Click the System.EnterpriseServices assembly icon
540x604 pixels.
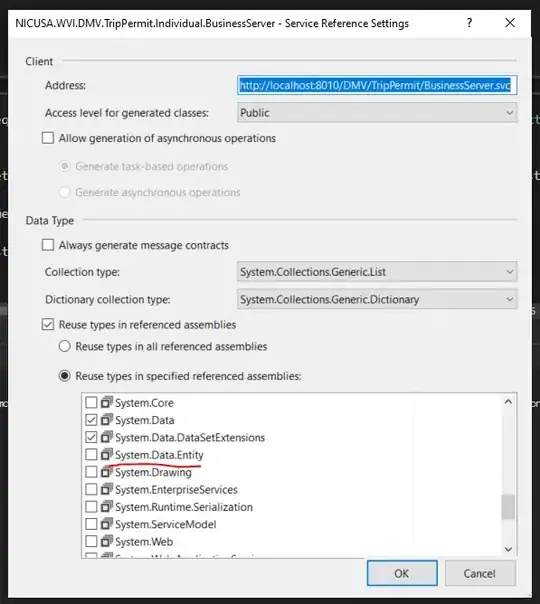coord(106,489)
